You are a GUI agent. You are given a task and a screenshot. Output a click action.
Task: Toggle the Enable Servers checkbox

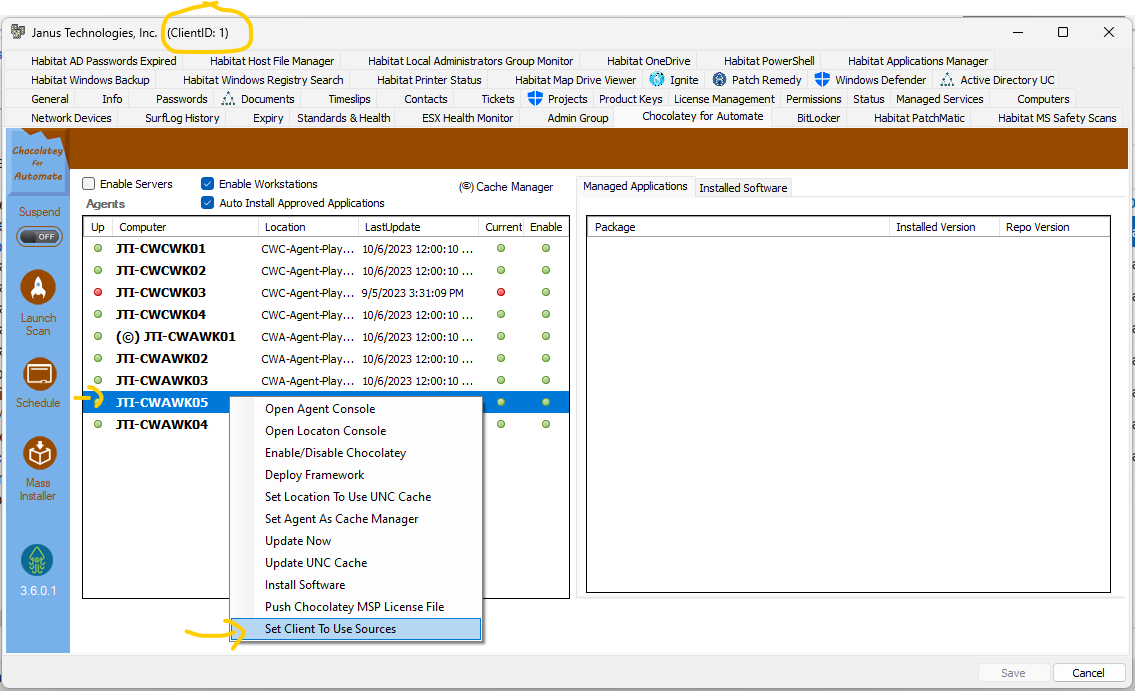(89, 184)
